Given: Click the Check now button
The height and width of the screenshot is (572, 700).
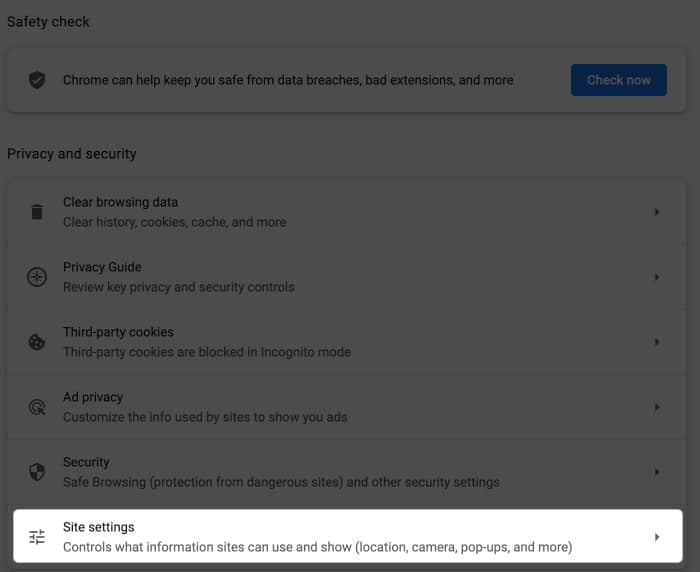Looking at the screenshot, I should [x=618, y=80].
